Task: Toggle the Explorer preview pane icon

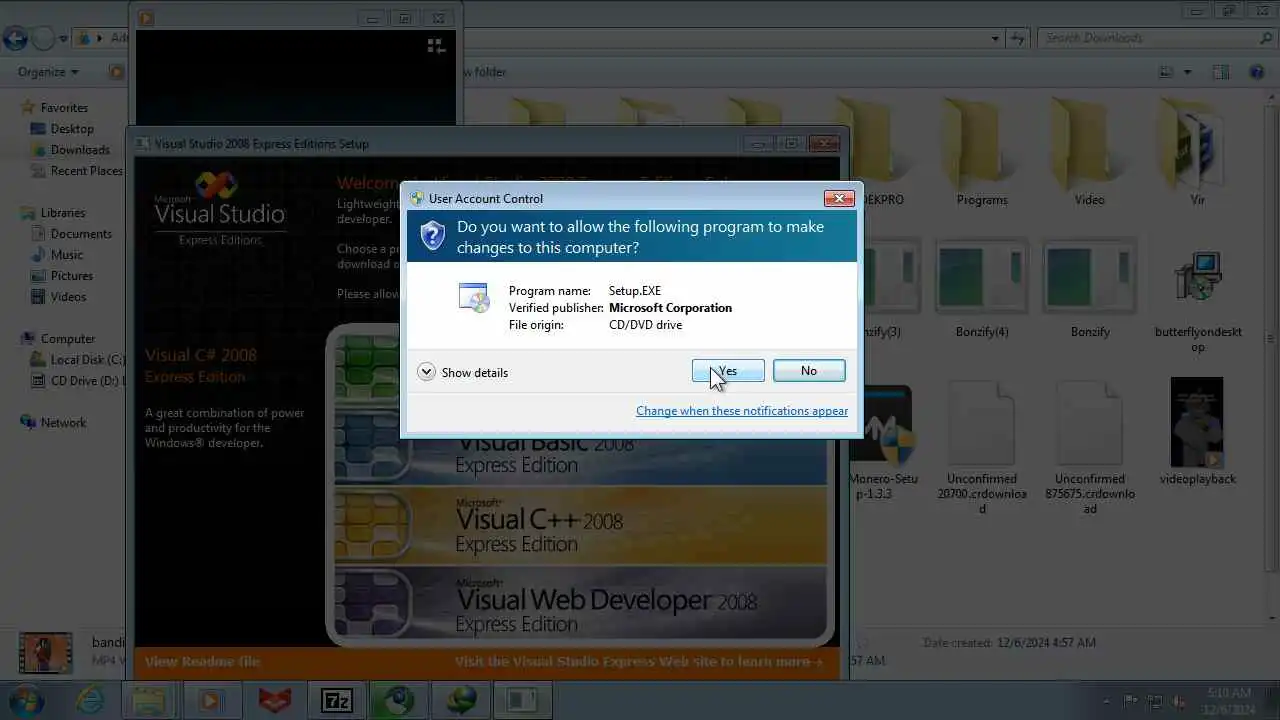Action: (x=1221, y=72)
